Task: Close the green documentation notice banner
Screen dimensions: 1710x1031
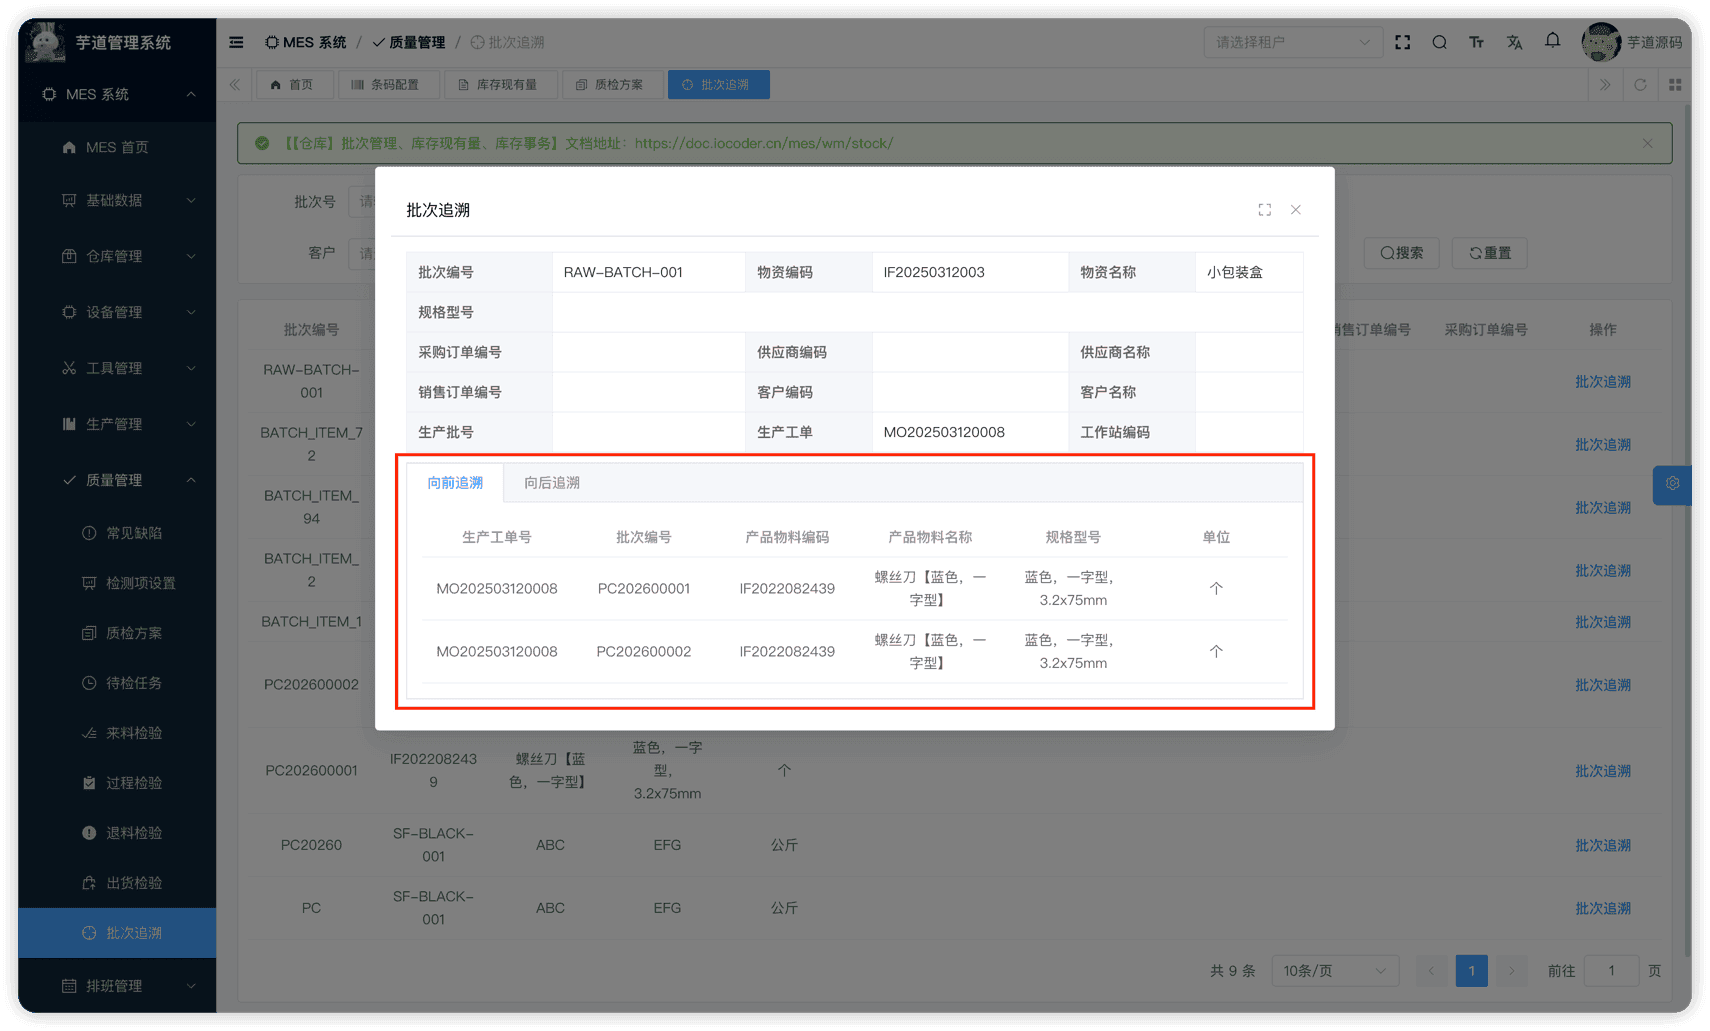Action: 1647,143
